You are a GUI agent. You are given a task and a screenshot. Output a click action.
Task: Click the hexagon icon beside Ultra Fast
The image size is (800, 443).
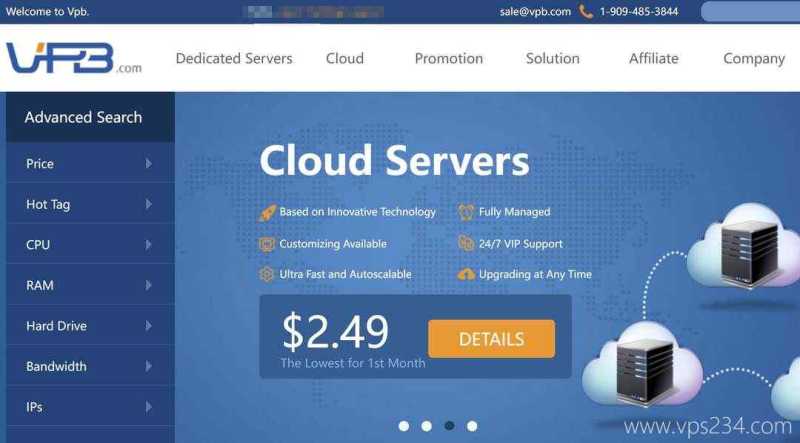click(267, 275)
